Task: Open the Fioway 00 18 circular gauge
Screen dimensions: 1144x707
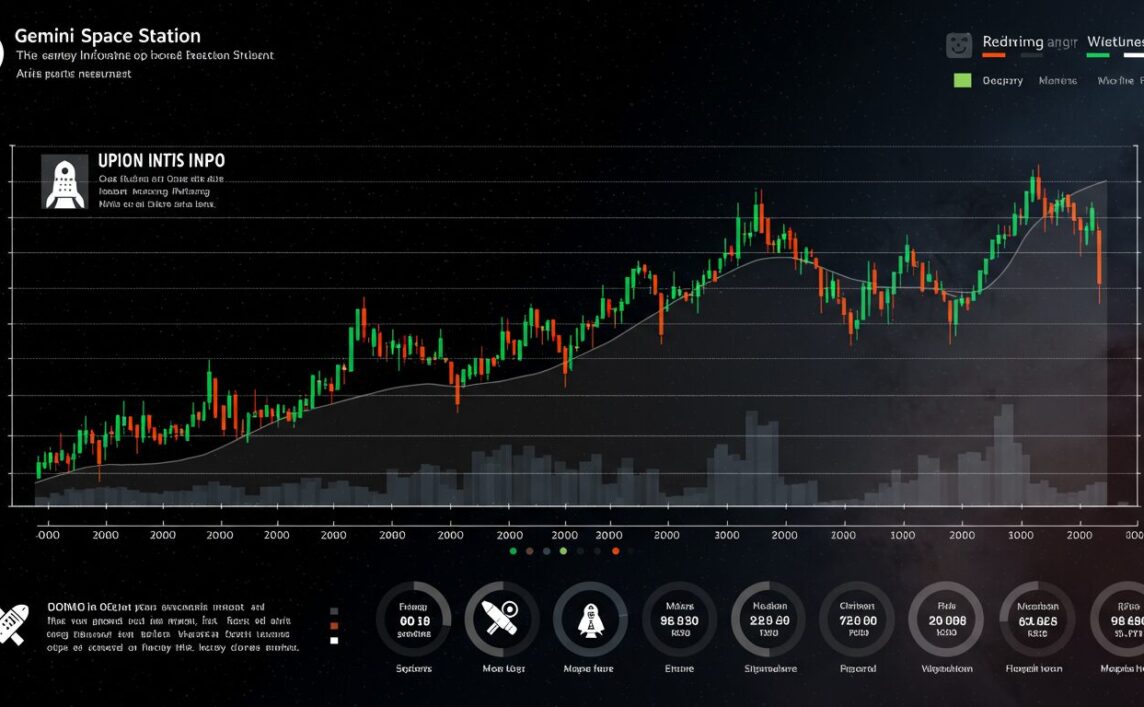Action: coord(413,619)
